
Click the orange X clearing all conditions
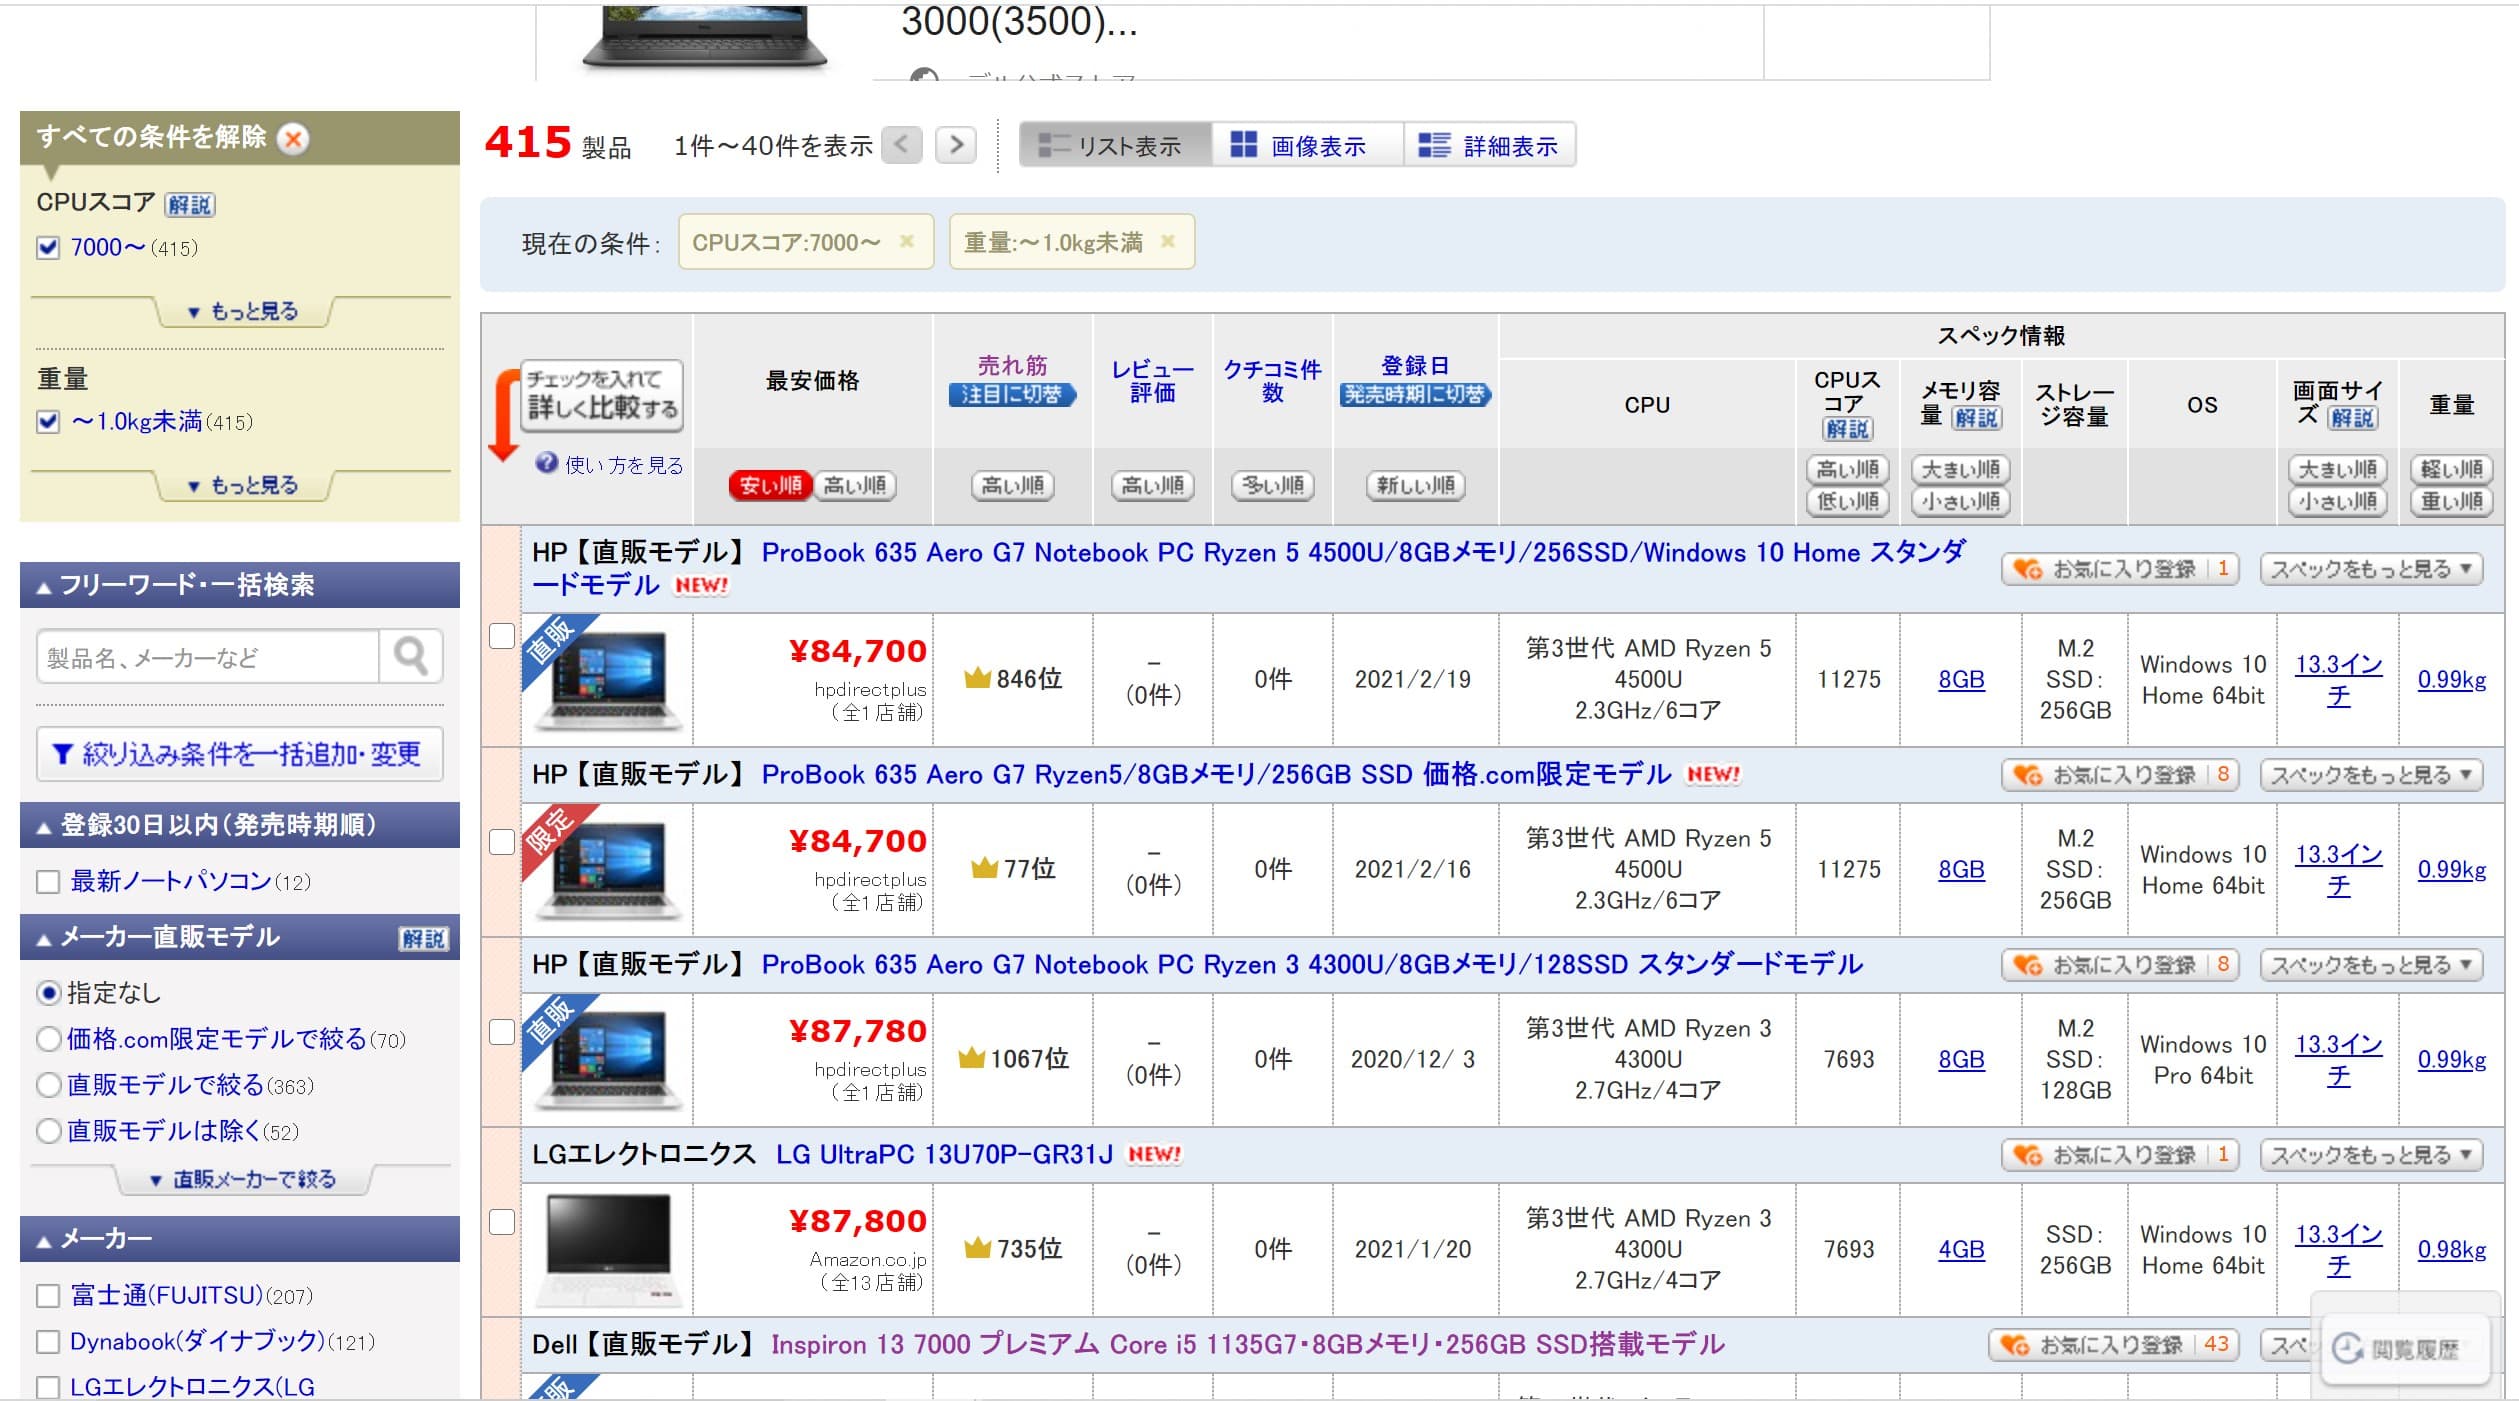(293, 138)
